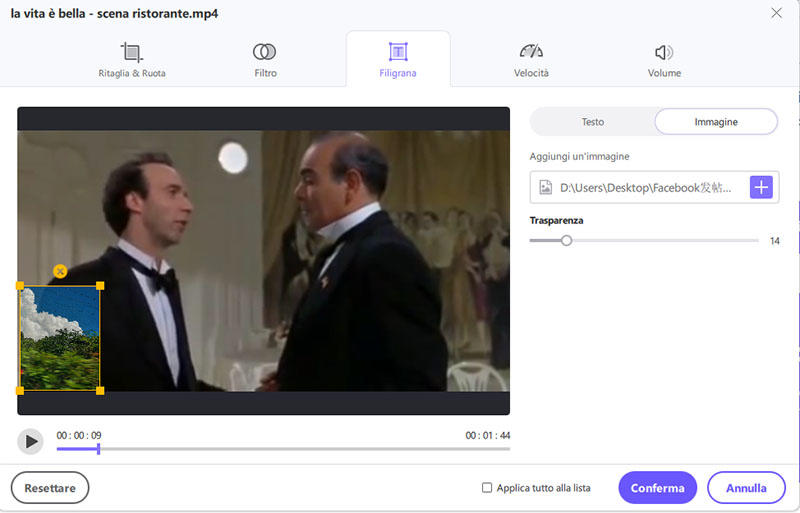Switch watermark type to Testo

(592, 122)
